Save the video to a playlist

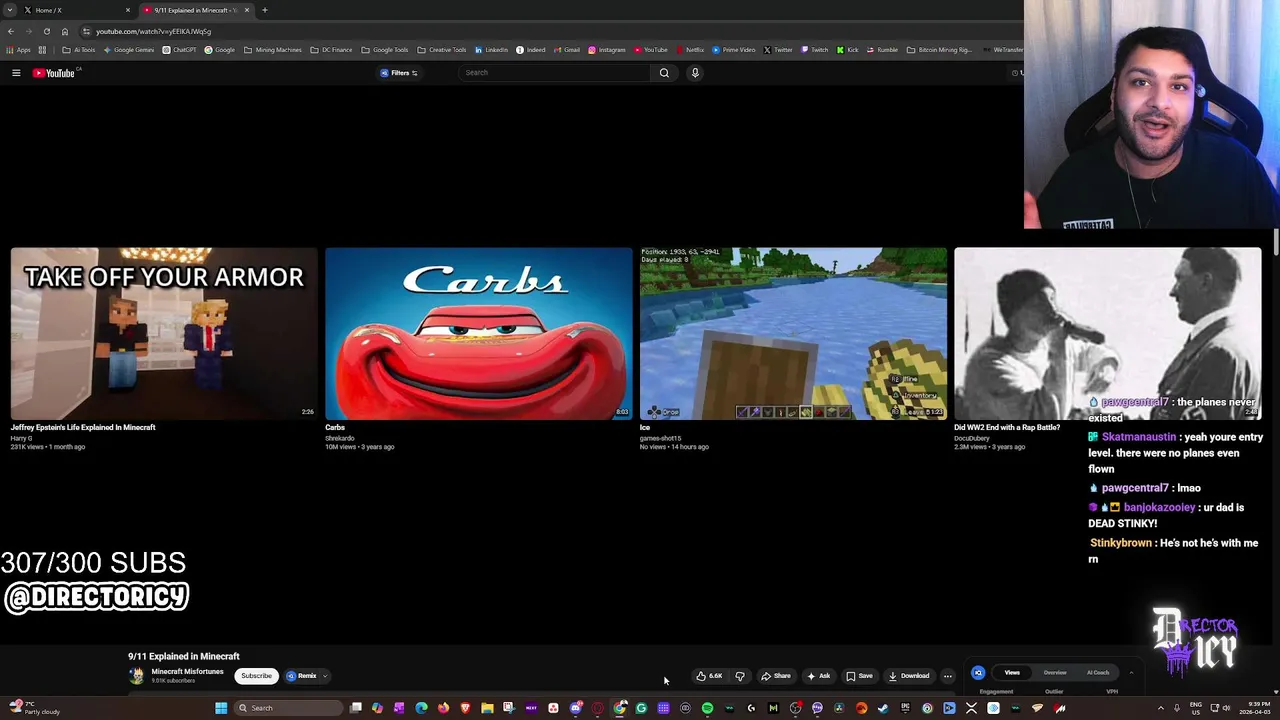coord(859,676)
